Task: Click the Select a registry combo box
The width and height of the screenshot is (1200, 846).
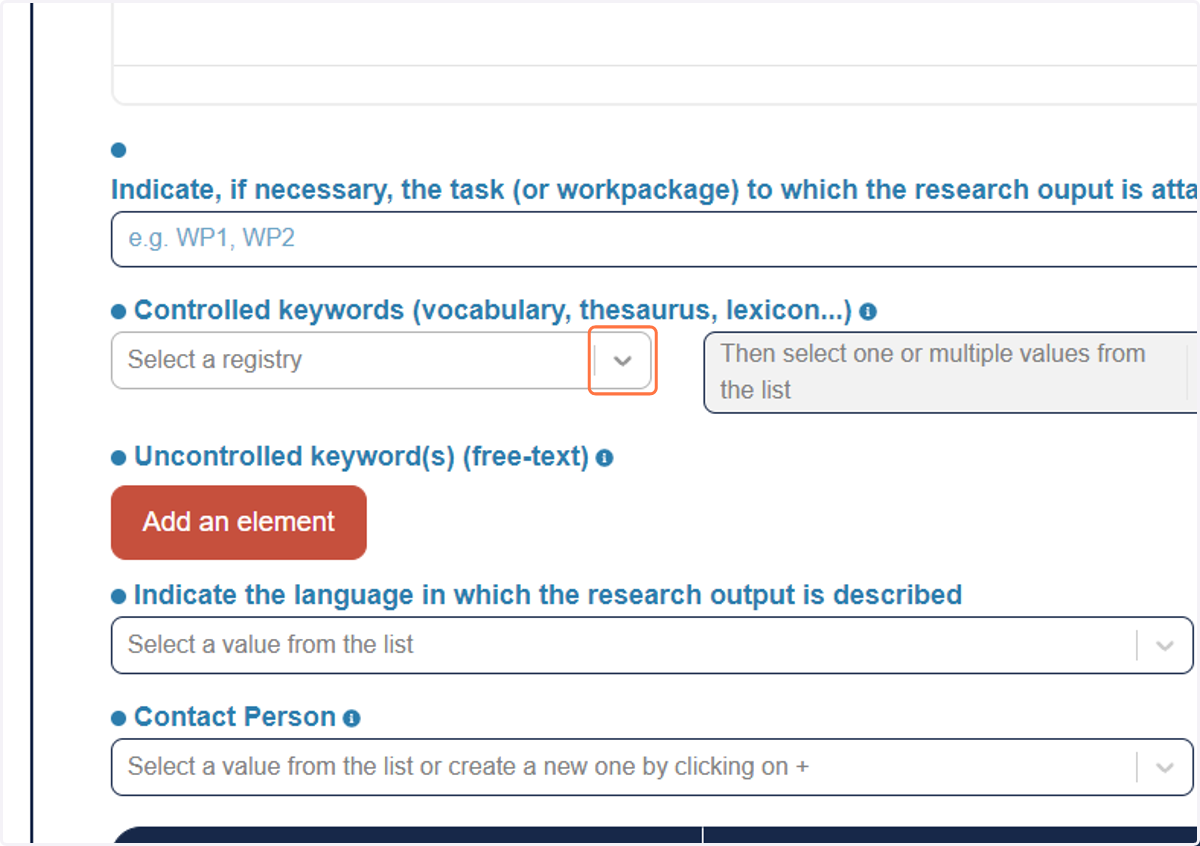Action: 382,360
